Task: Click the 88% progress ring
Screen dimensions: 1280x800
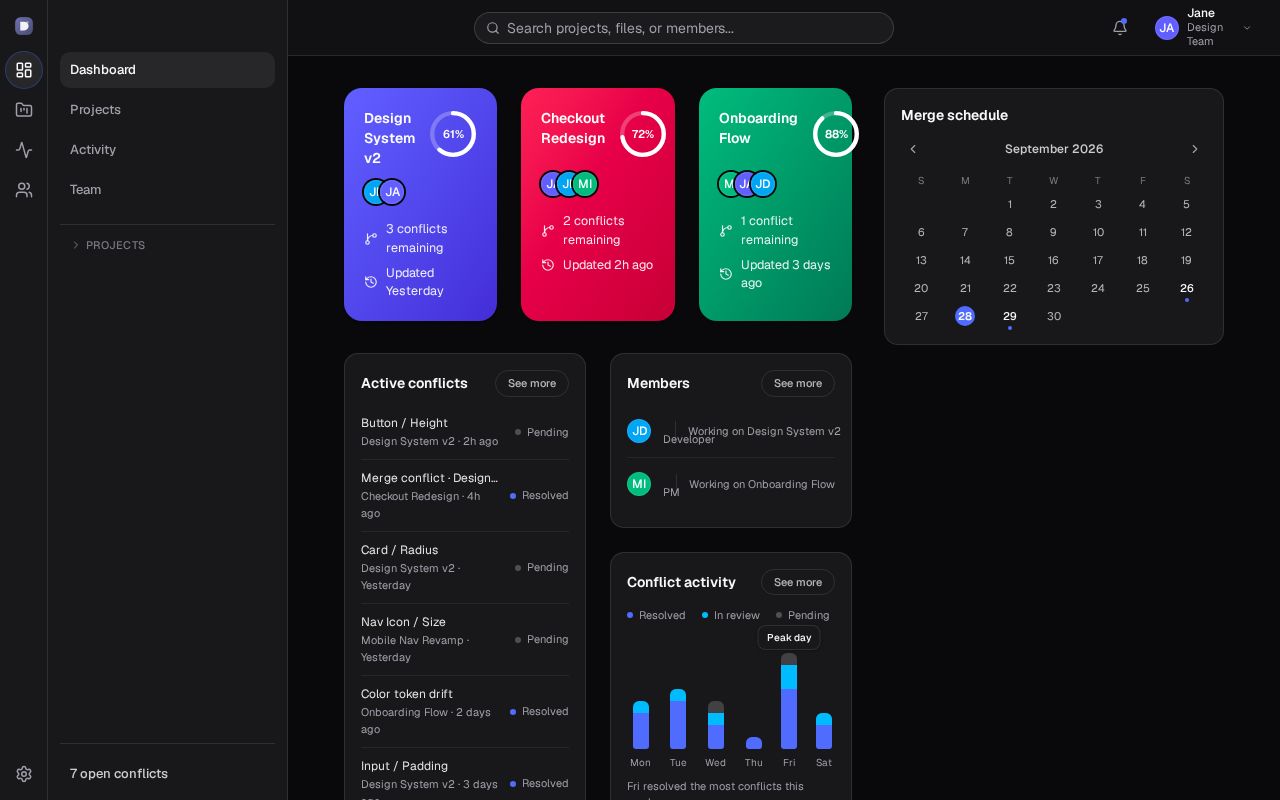Action: [x=836, y=134]
